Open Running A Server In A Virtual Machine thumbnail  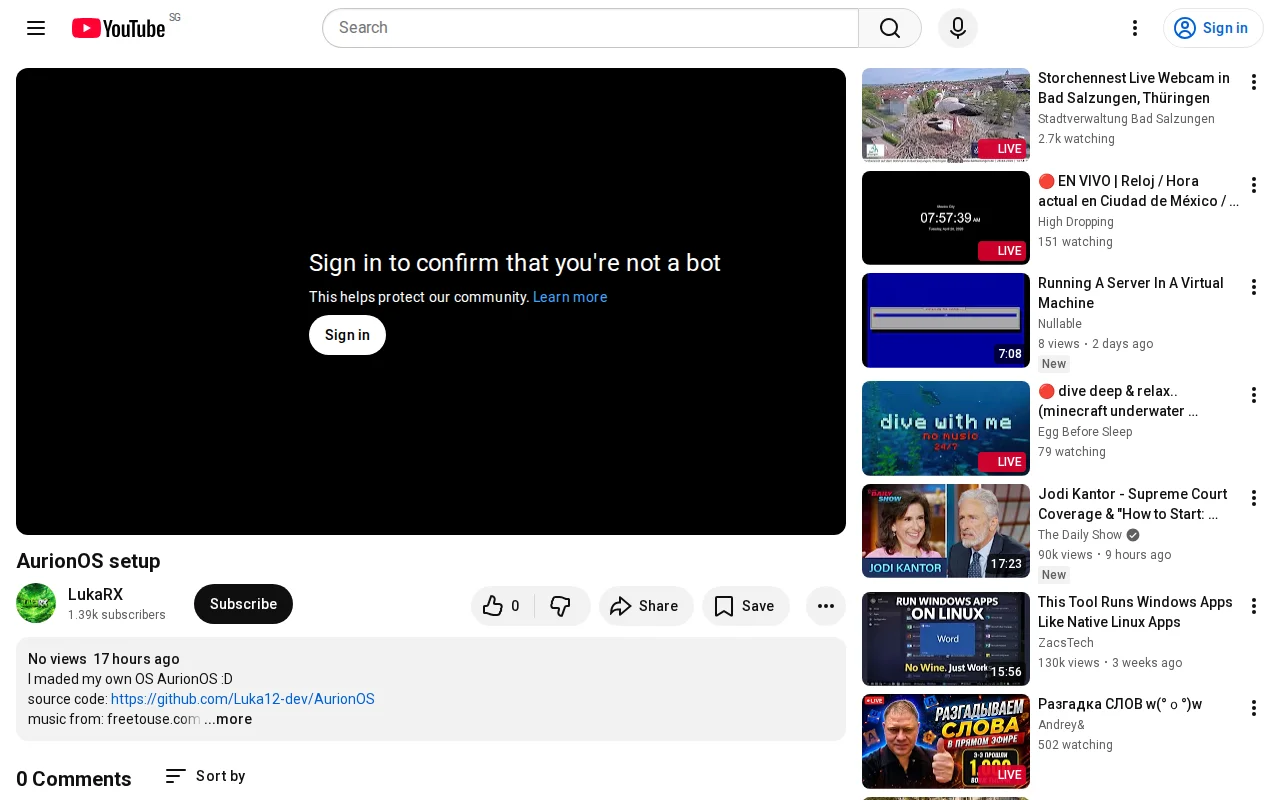[x=946, y=320]
